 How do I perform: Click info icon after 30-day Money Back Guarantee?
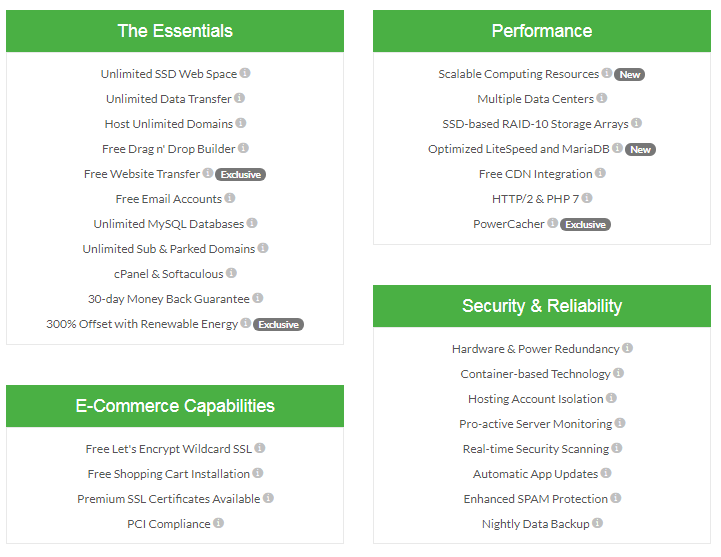coord(258,298)
